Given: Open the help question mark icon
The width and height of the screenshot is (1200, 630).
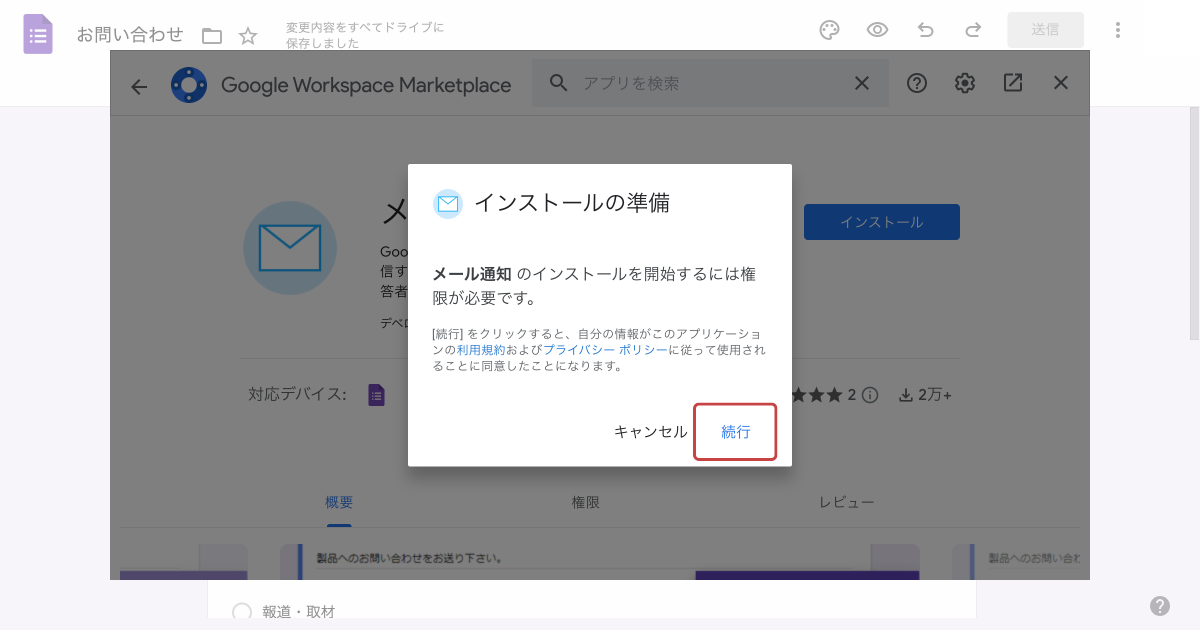Looking at the screenshot, I should point(1160,606).
